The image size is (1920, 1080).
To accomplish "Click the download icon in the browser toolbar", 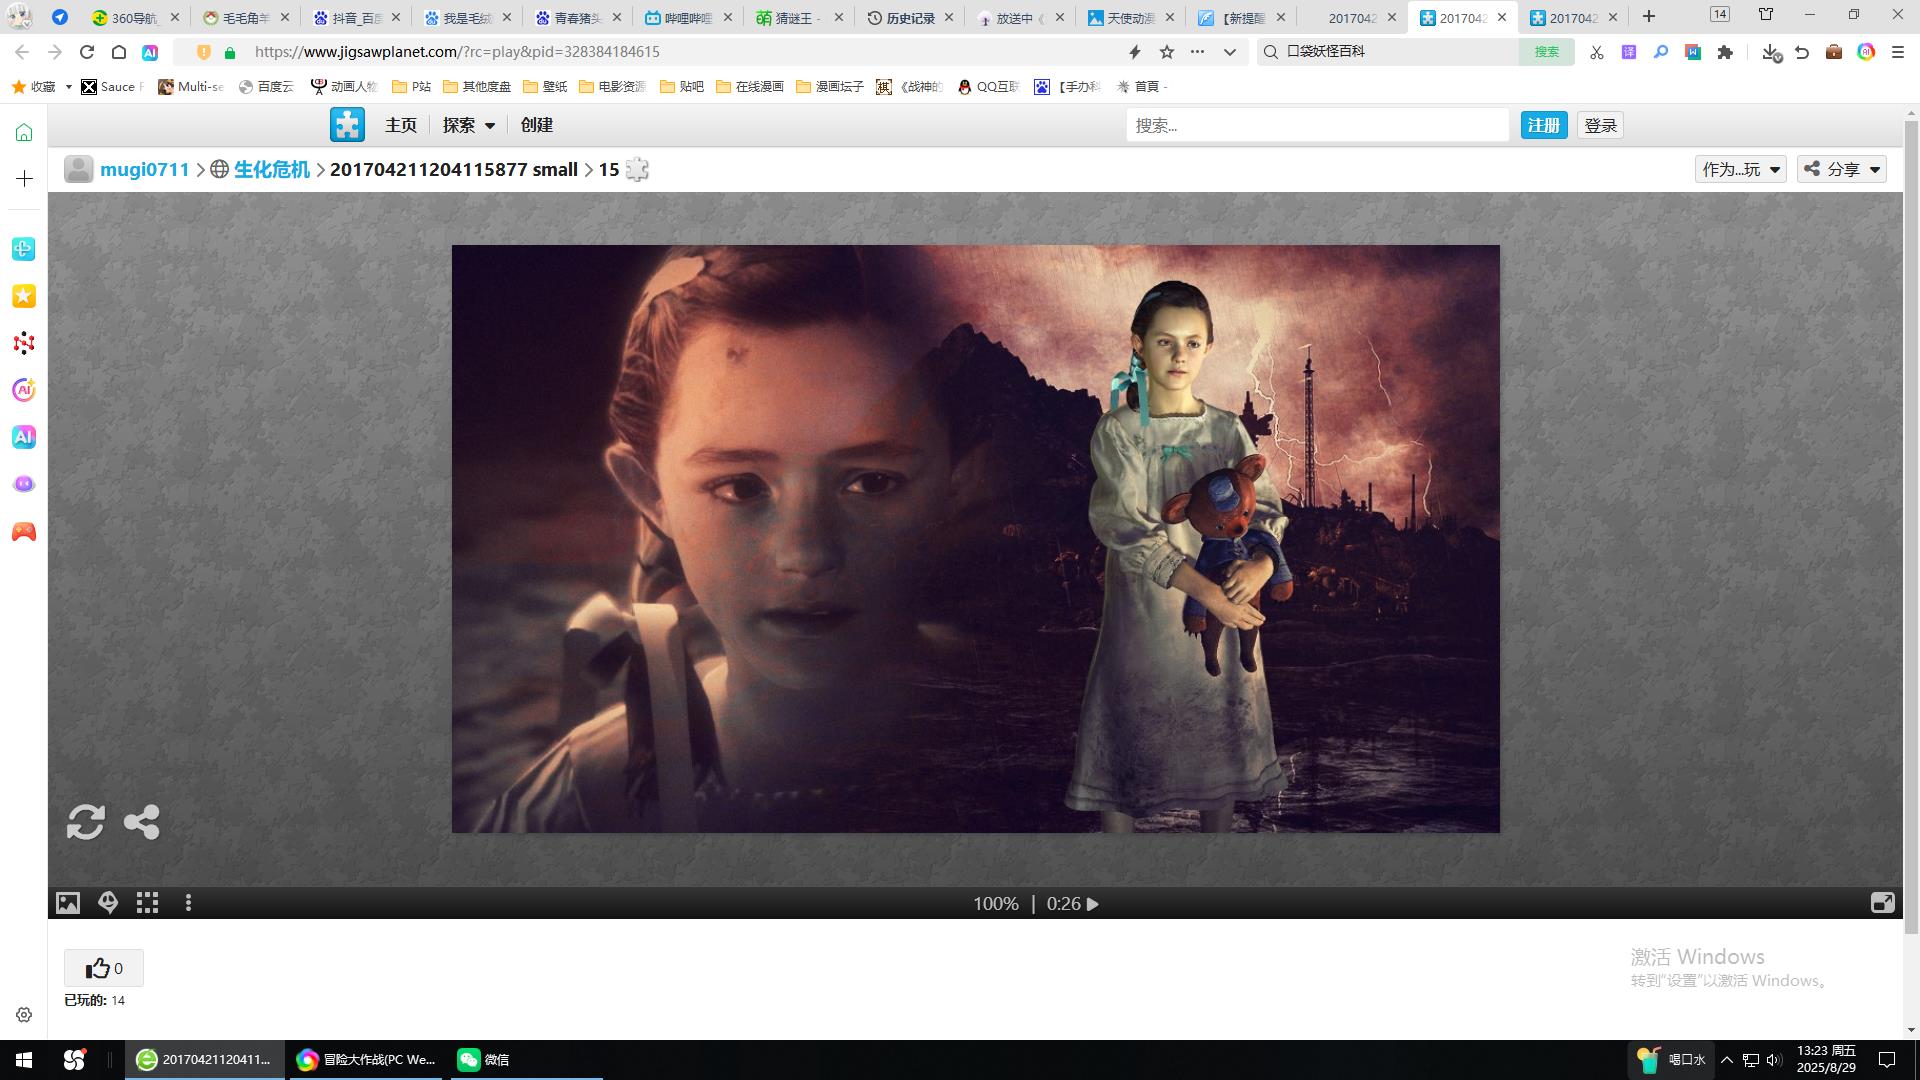I will 1770,52.
